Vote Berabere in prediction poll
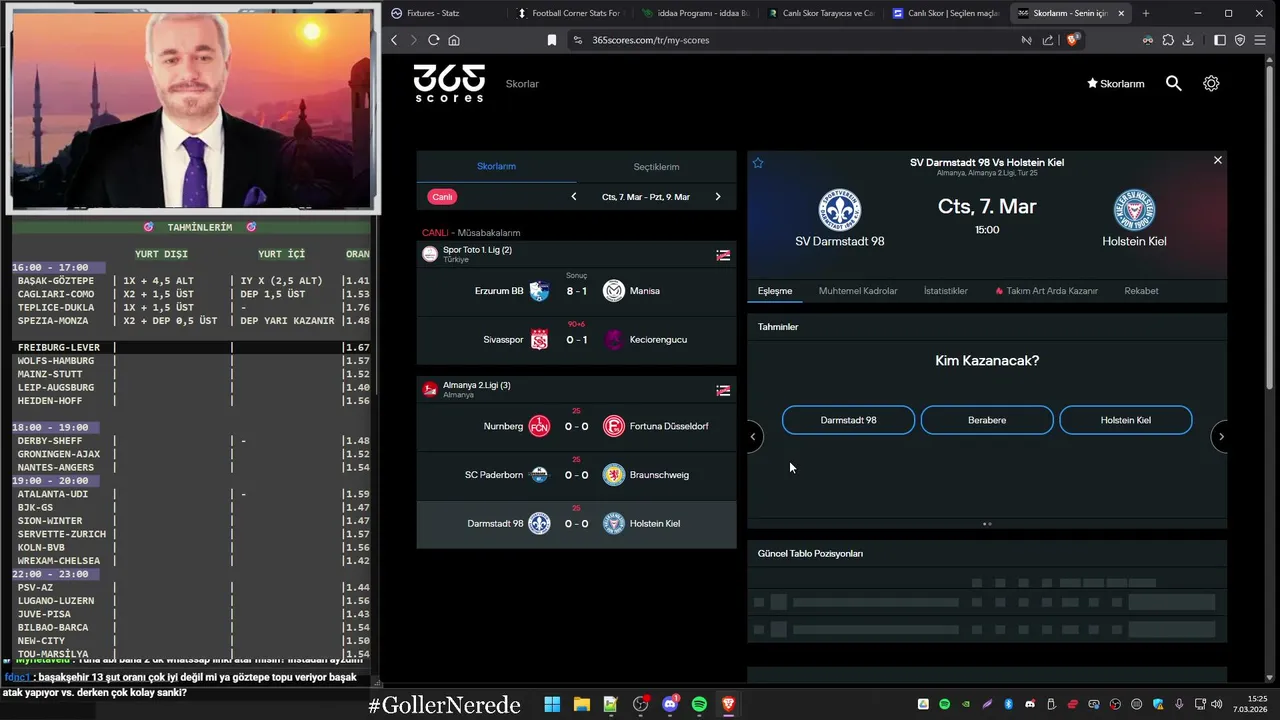The width and height of the screenshot is (1280, 720). pyautogui.click(x=987, y=420)
